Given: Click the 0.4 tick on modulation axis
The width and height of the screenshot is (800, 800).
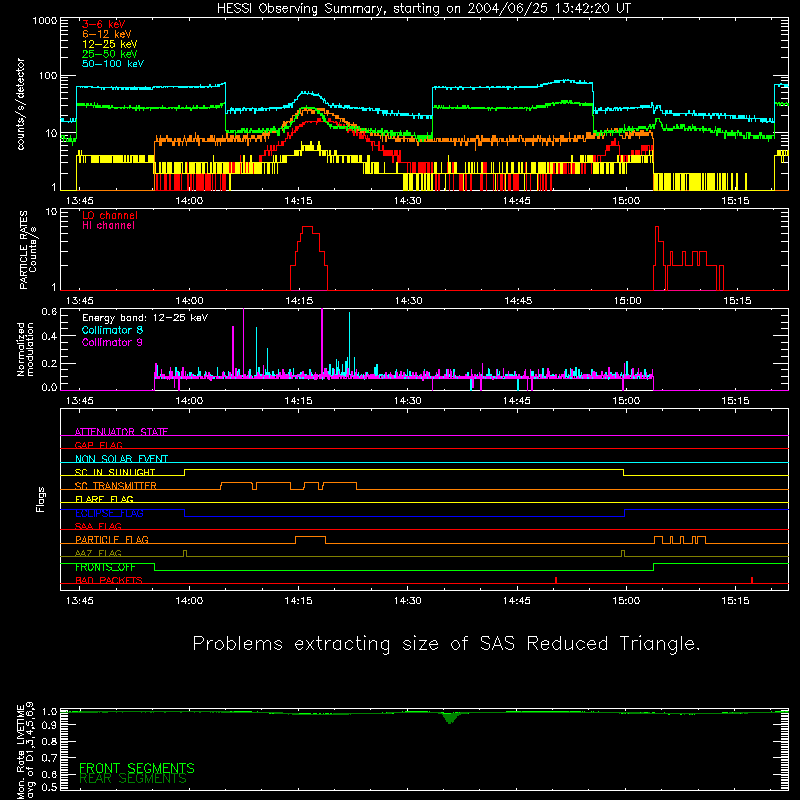Looking at the screenshot, I should [x=49, y=336].
